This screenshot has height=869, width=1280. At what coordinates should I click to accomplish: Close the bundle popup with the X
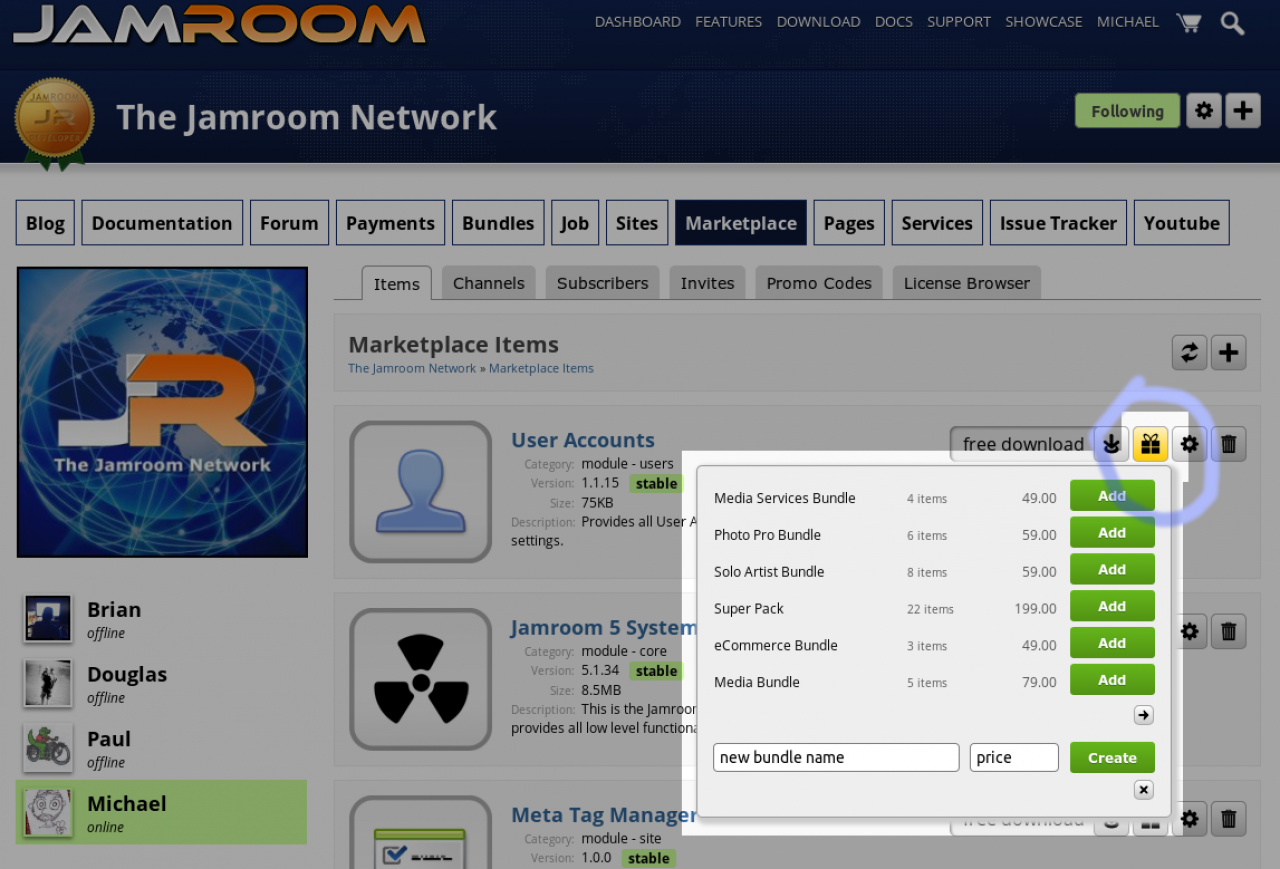(x=1144, y=790)
